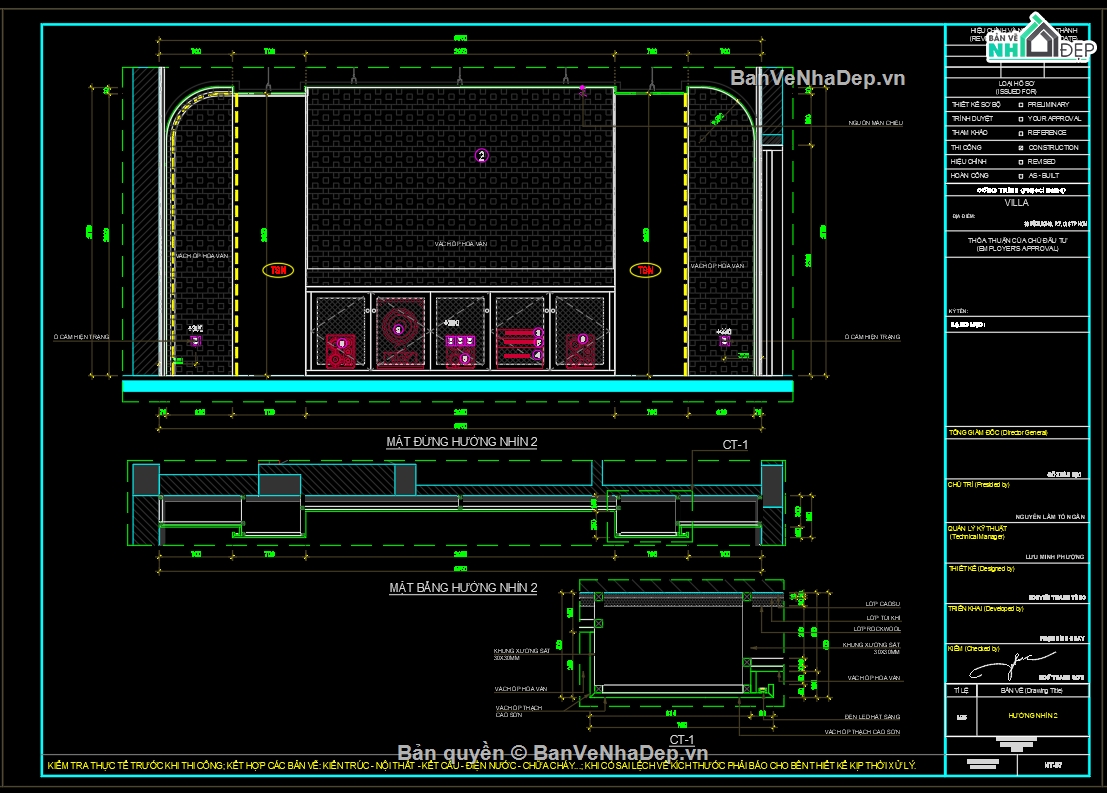
Task: Click the MẶT BẰNG HƯỚNG NHÌN 2 title
Action: (463, 588)
